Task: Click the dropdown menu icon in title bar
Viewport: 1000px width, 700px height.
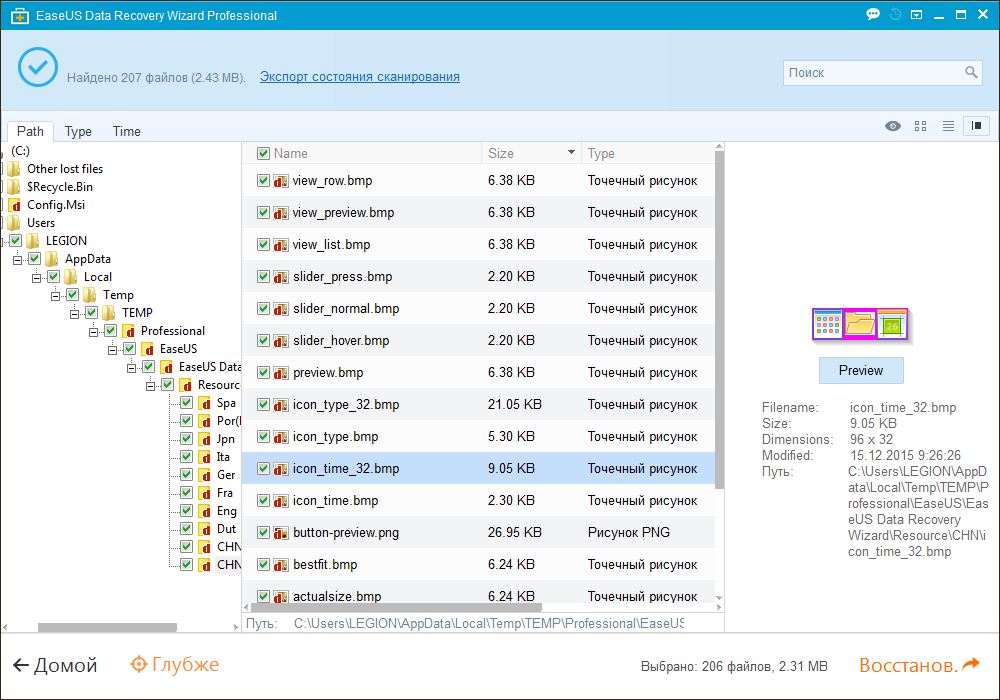Action: point(916,15)
